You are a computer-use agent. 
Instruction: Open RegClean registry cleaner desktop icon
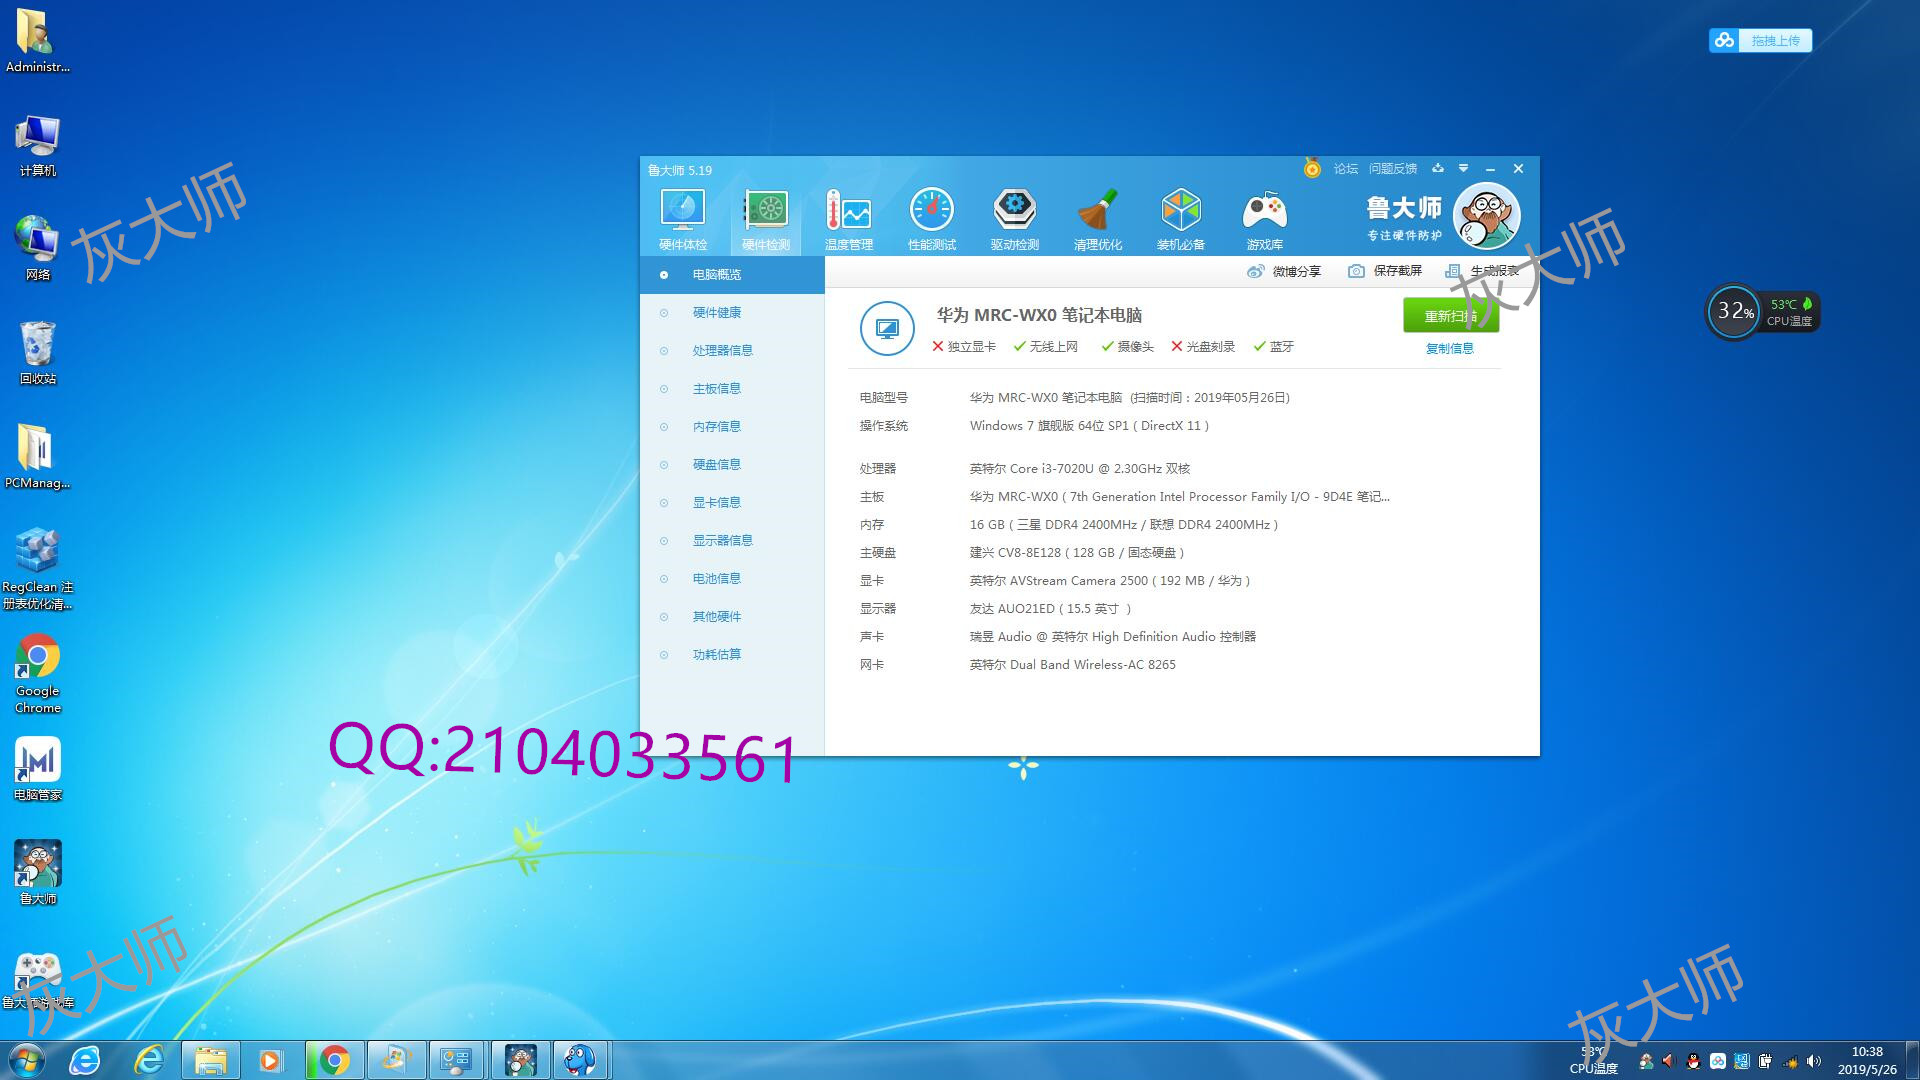[37, 568]
